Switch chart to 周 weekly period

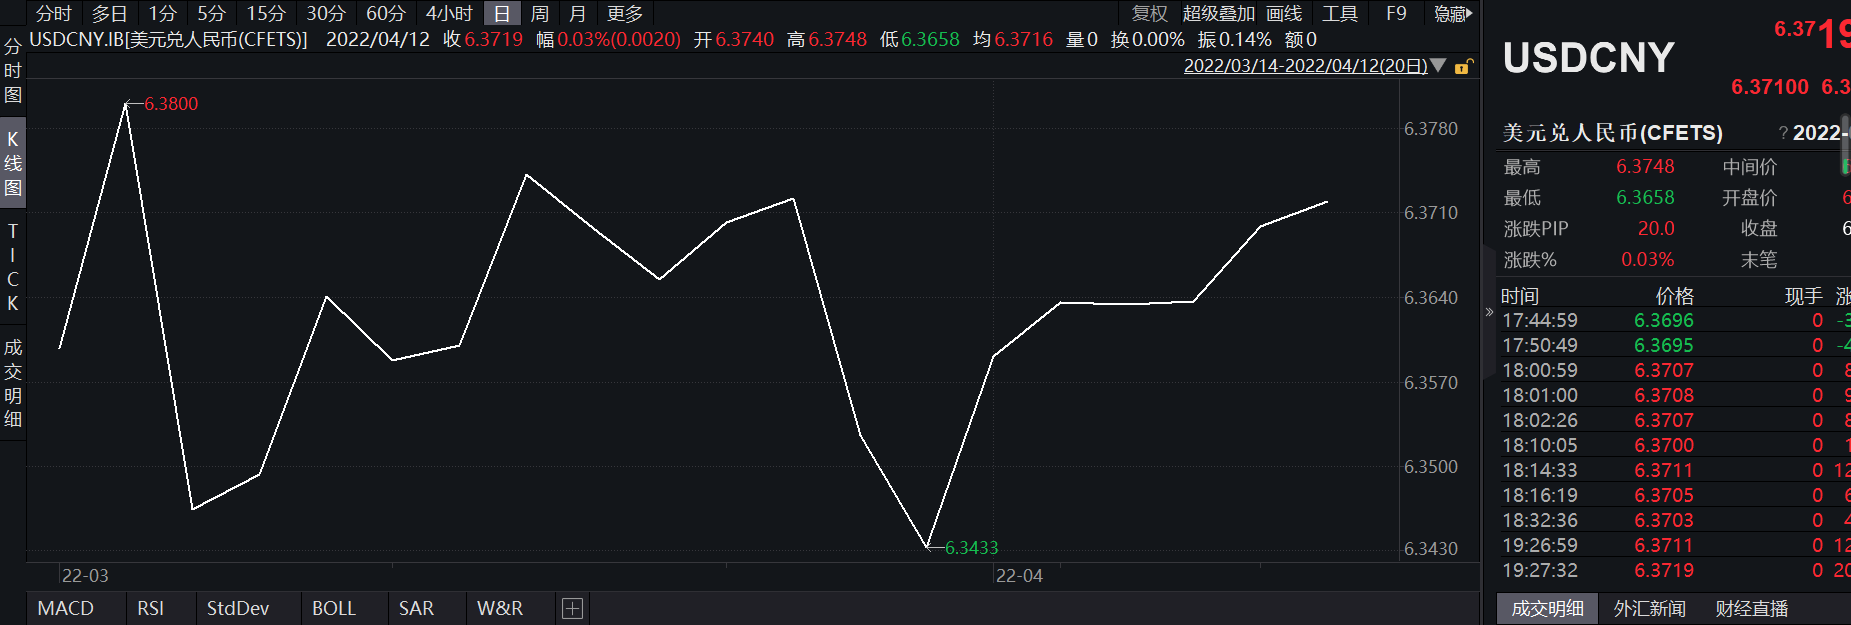point(539,13)
